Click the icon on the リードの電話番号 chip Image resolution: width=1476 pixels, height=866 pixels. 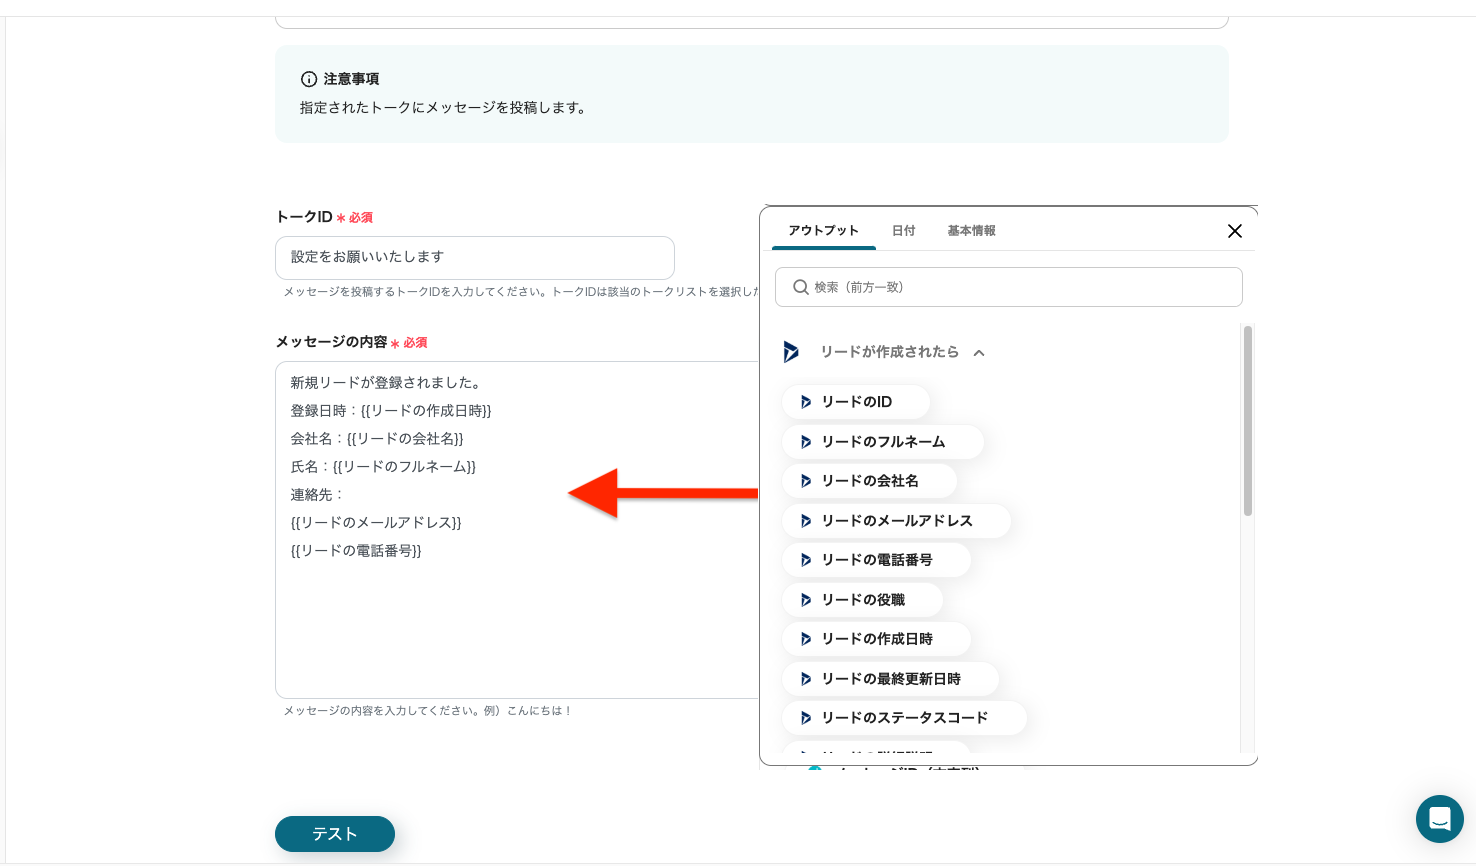(806, 560)
